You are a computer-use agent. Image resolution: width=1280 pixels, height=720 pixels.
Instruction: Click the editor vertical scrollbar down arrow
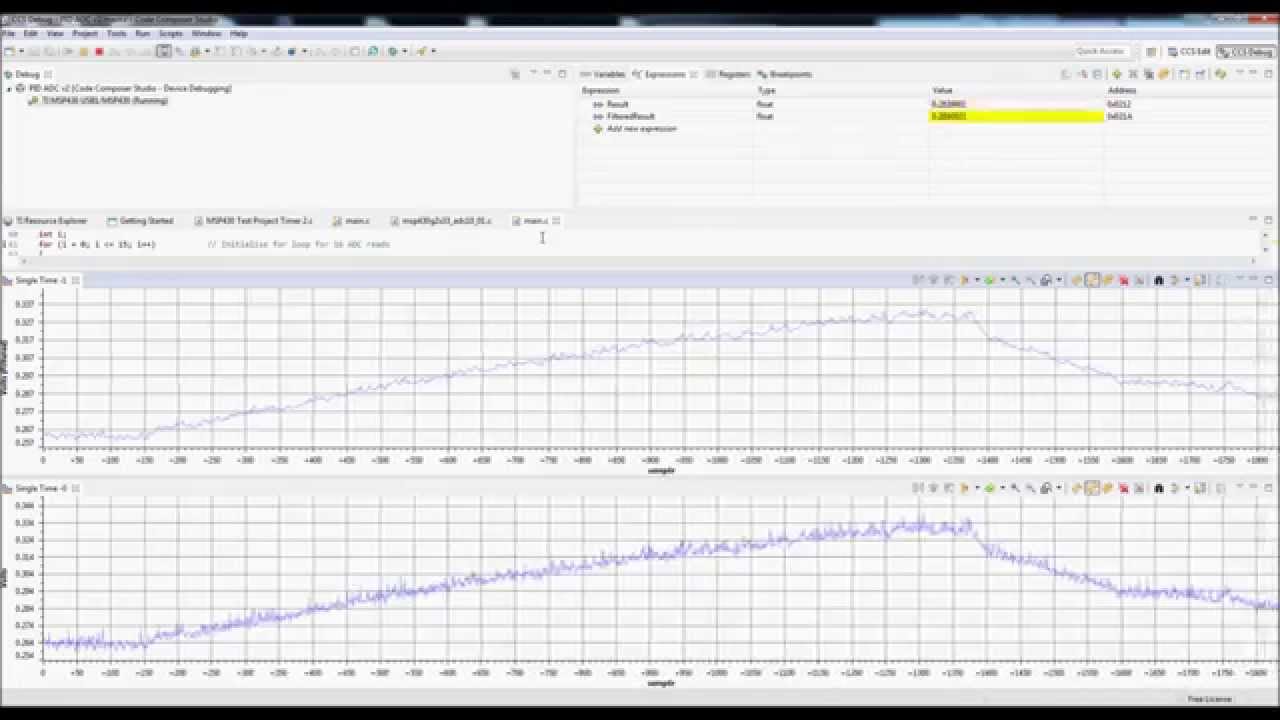pyautogui.click(x=1267, y=249)
